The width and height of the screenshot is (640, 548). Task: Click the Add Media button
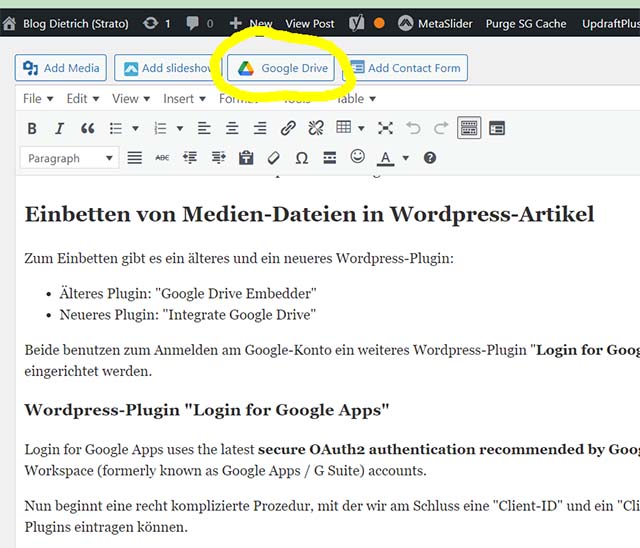pyautogui.click(x=61, y=68)
